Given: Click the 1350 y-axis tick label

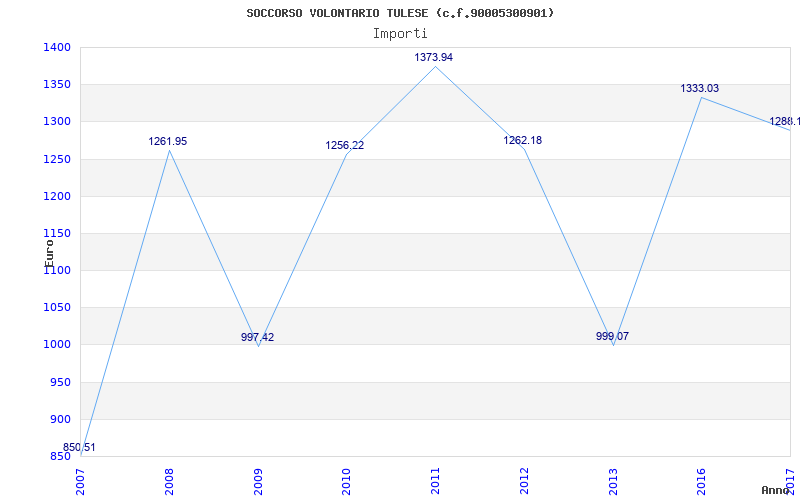Looking at the screenshot, I should [x=57, y=85].
